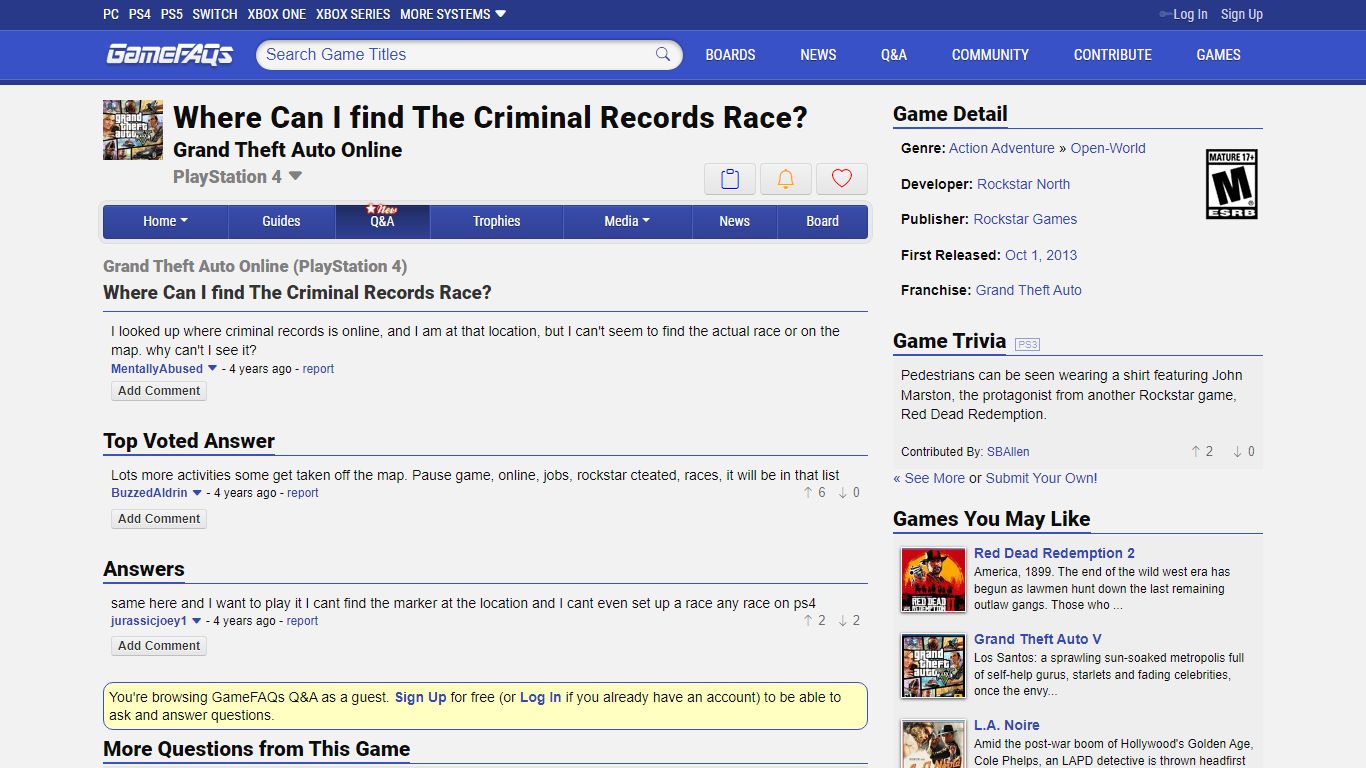The image size is (1366, 768).
Task: Open BuzzedAldrin user dropdown arrow
Action: pos(197,493)
